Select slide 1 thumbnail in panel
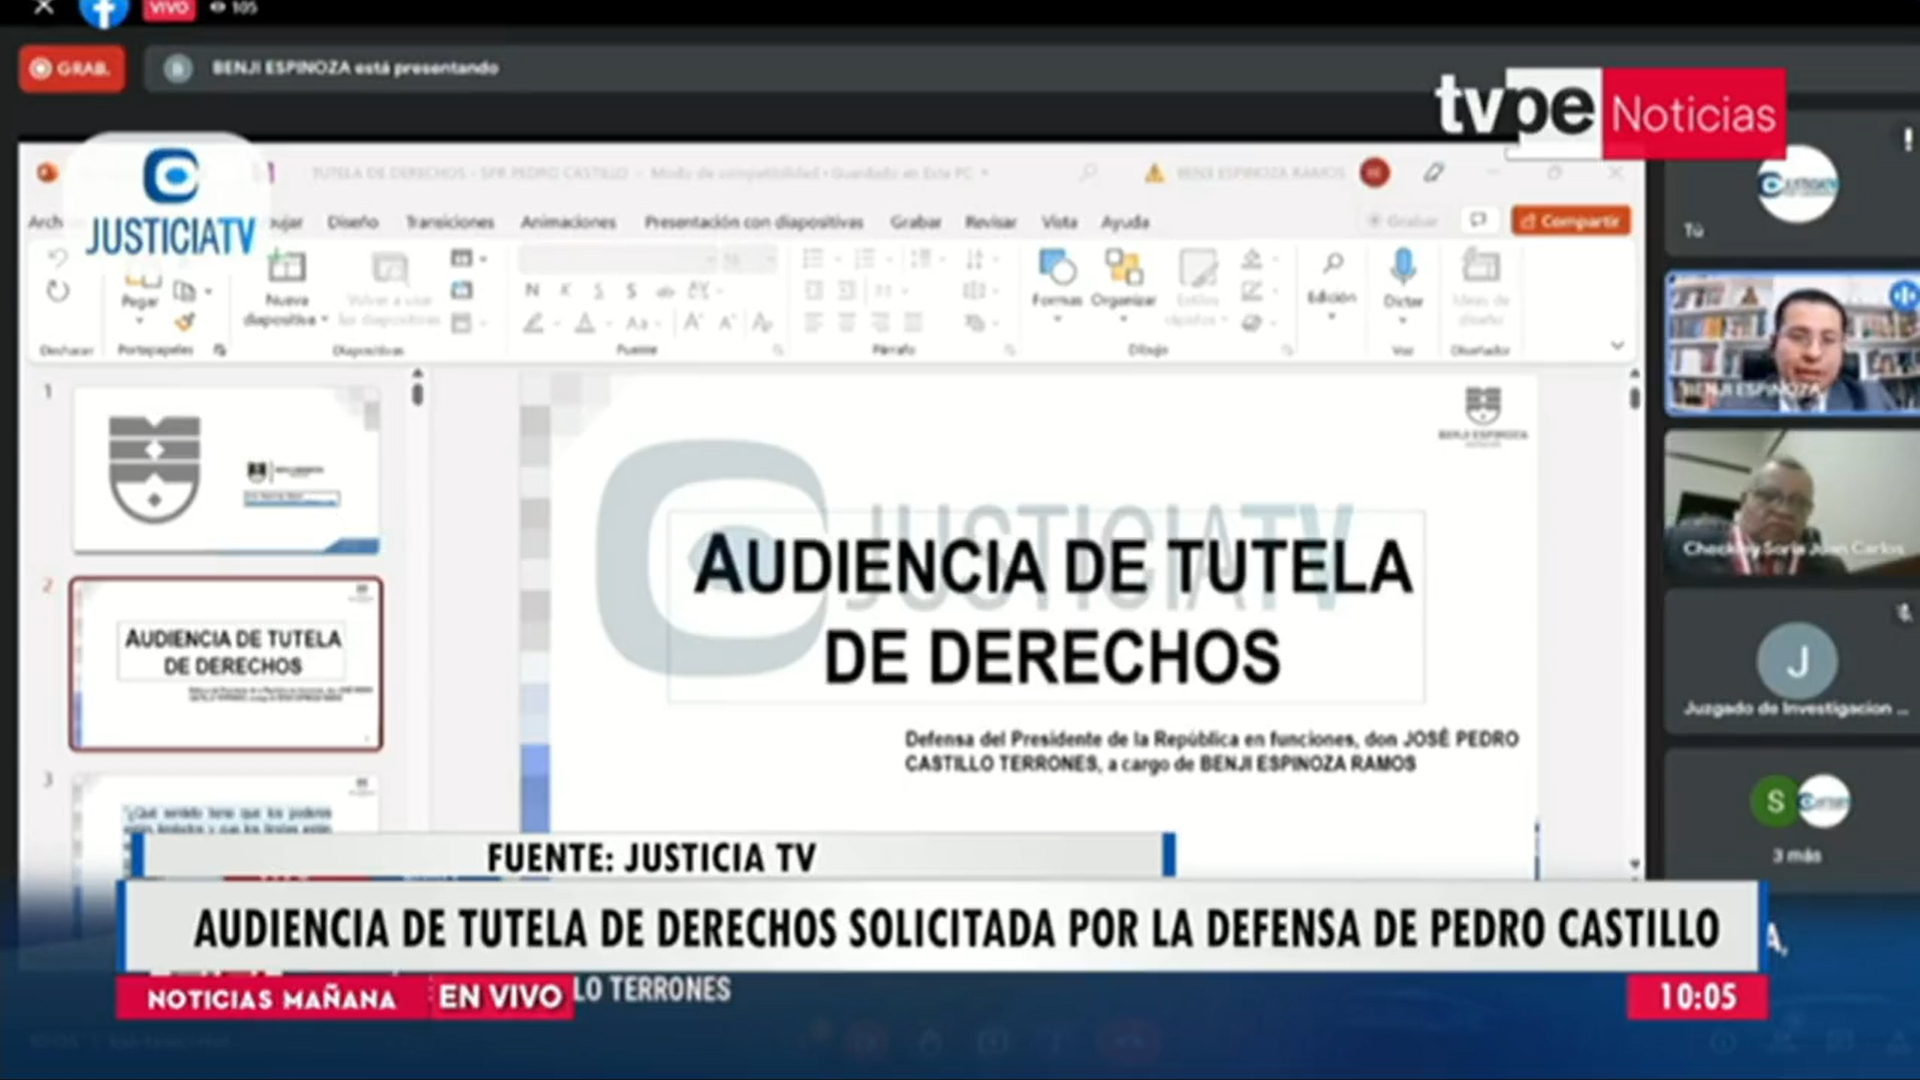Image resolution: width=1920 pixels, height=1080 pixels. (226, 469)
